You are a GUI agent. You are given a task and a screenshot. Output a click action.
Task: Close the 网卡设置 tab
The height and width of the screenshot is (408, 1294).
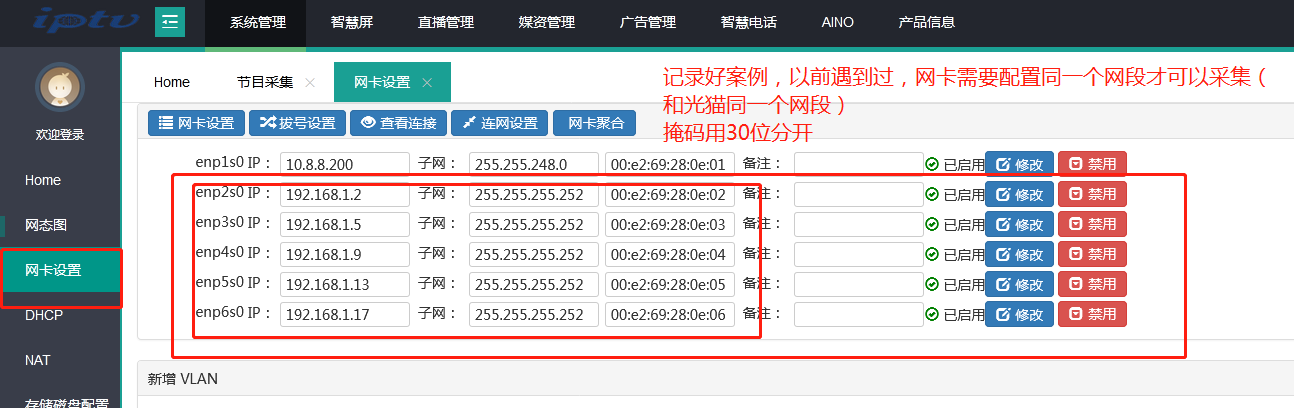coord(427,82)
